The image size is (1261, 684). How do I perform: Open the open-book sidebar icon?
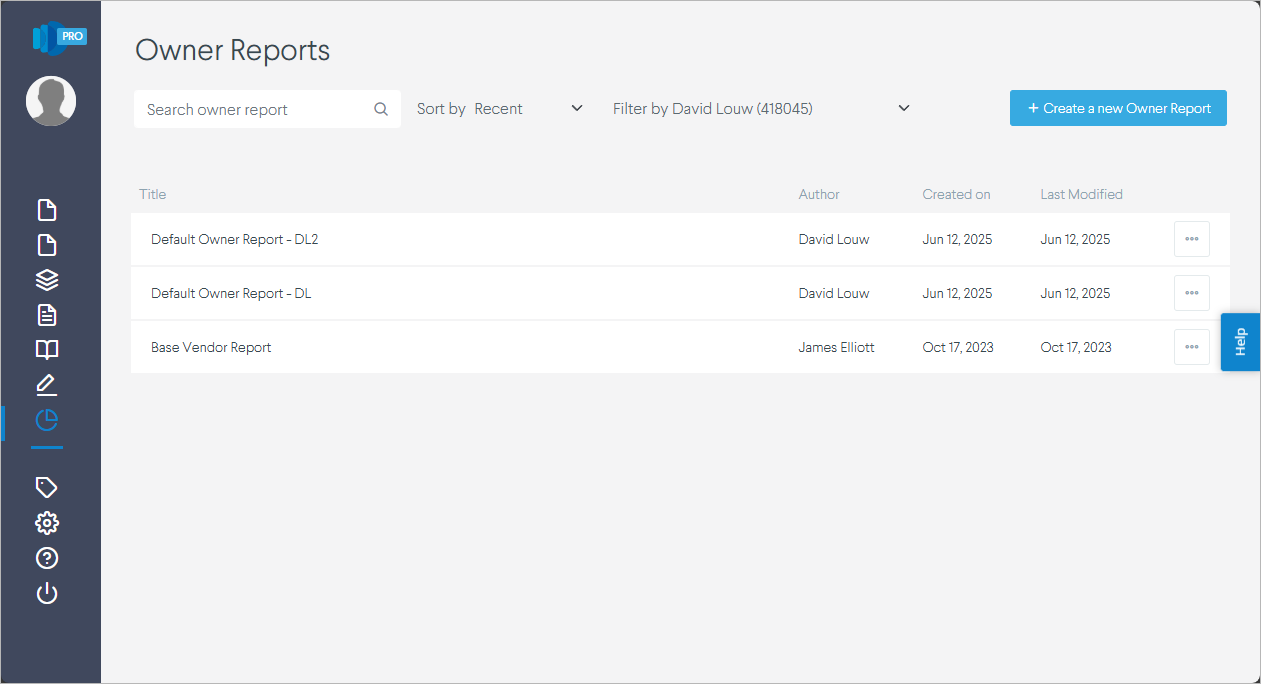[47, 349]
